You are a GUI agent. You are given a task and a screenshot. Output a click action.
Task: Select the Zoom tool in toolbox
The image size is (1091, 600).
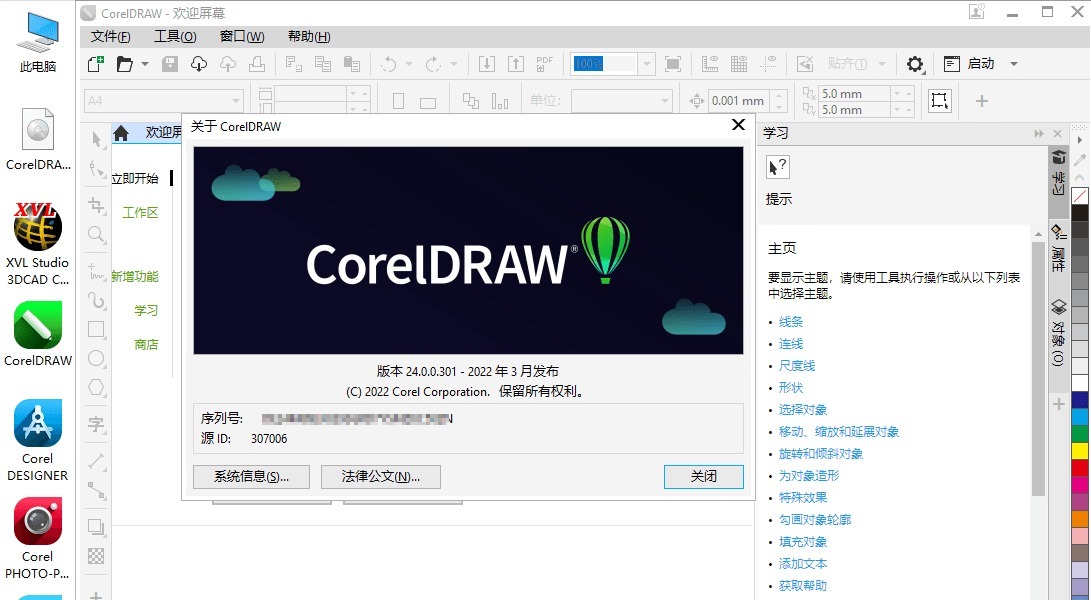coord(96,235)
